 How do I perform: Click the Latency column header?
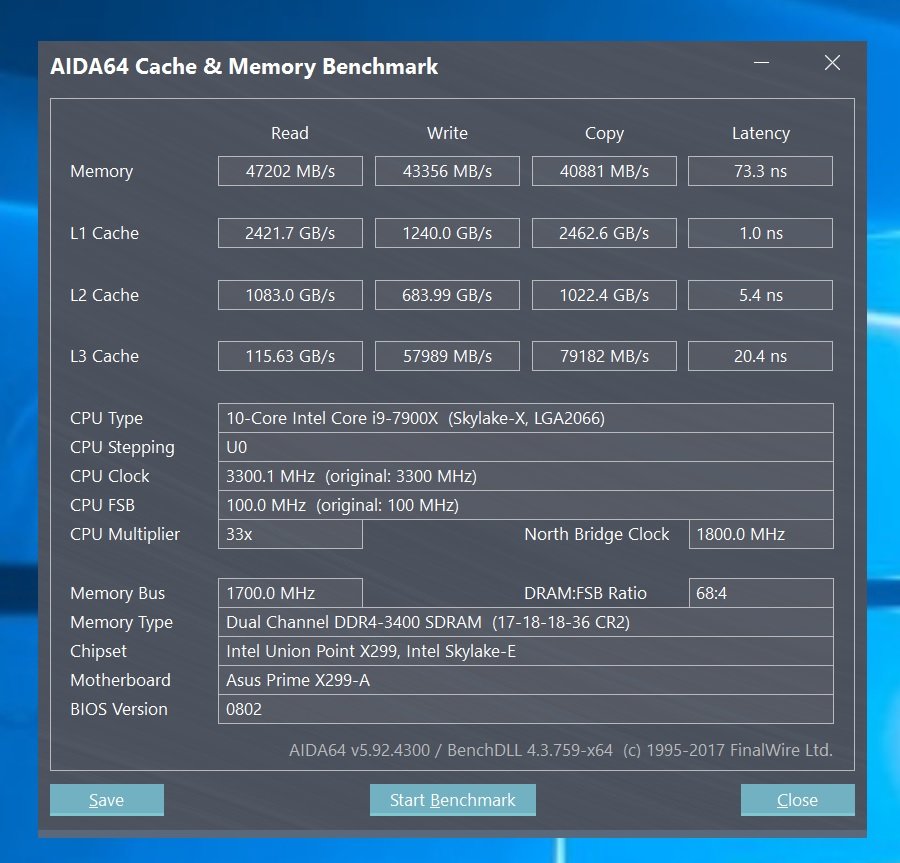[761, 134]
